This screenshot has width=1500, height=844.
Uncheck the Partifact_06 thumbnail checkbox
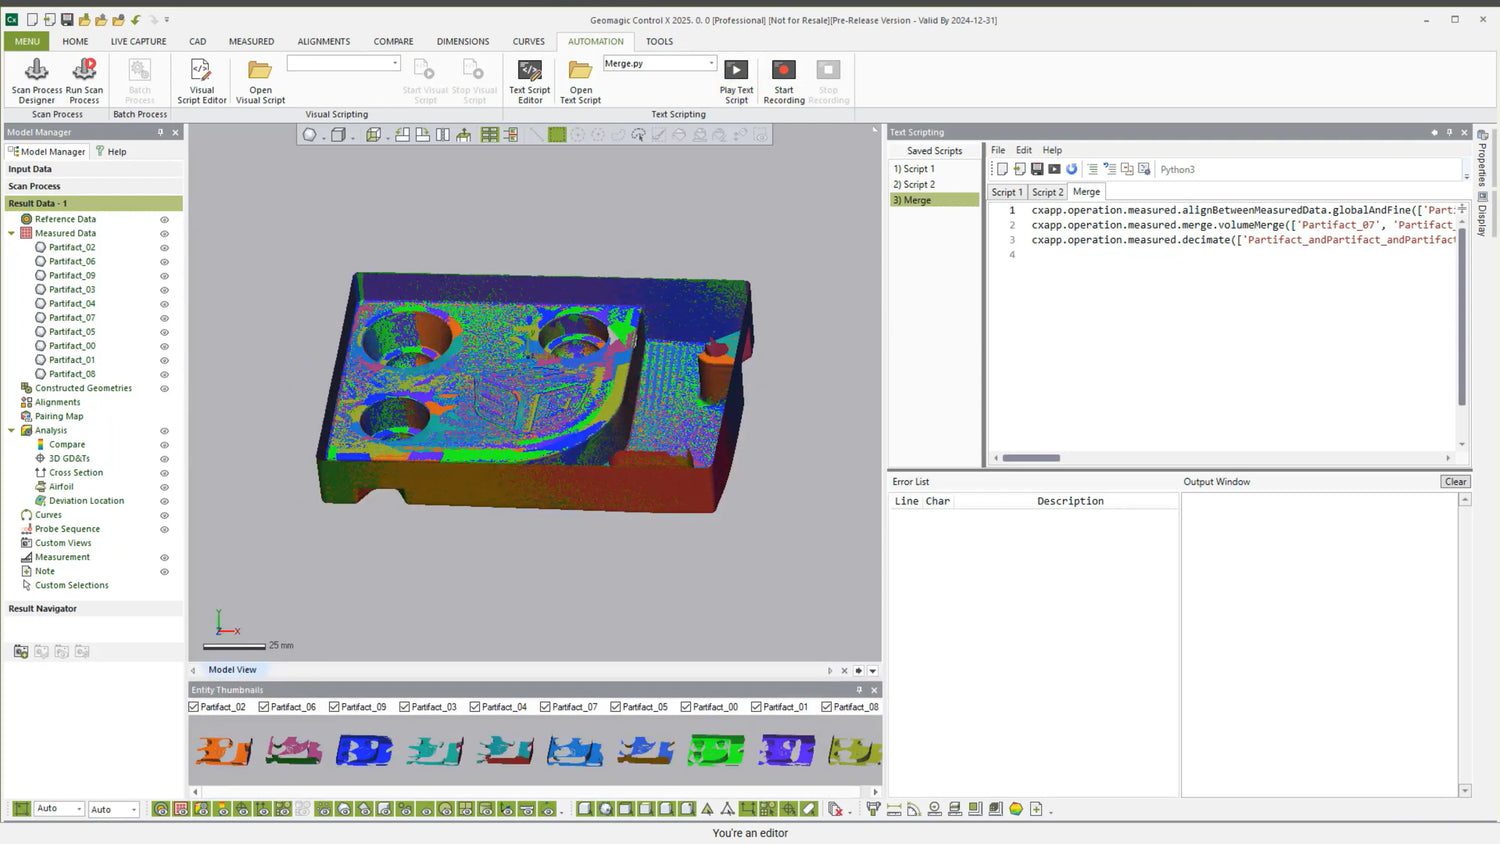264,707
